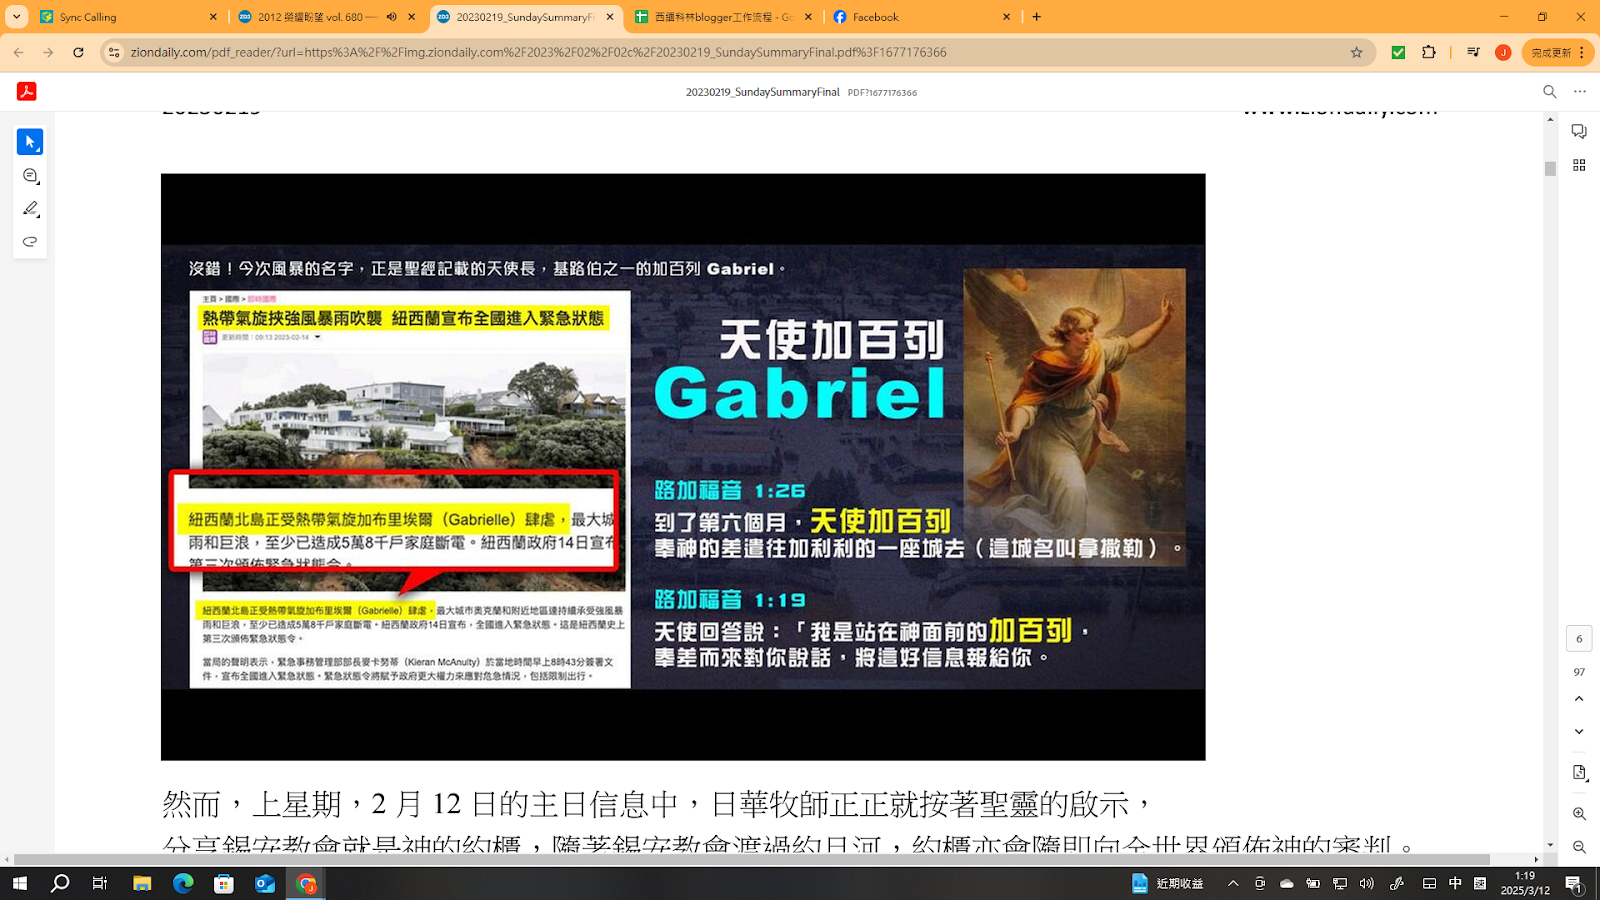Screen dimensions: 1600x900
Task: Open Task View on taskbar
Action: pos(100,883)
